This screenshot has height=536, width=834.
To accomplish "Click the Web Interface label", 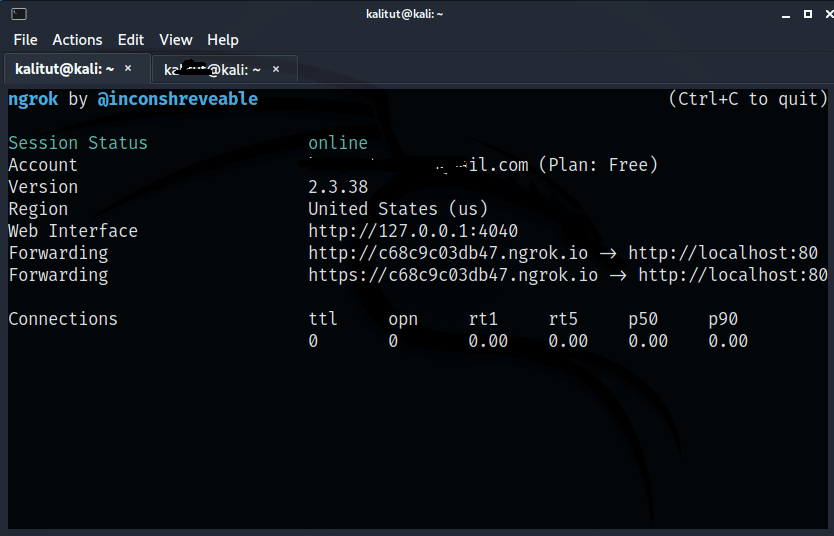I will pyautogui.click(x=73, y=231).
